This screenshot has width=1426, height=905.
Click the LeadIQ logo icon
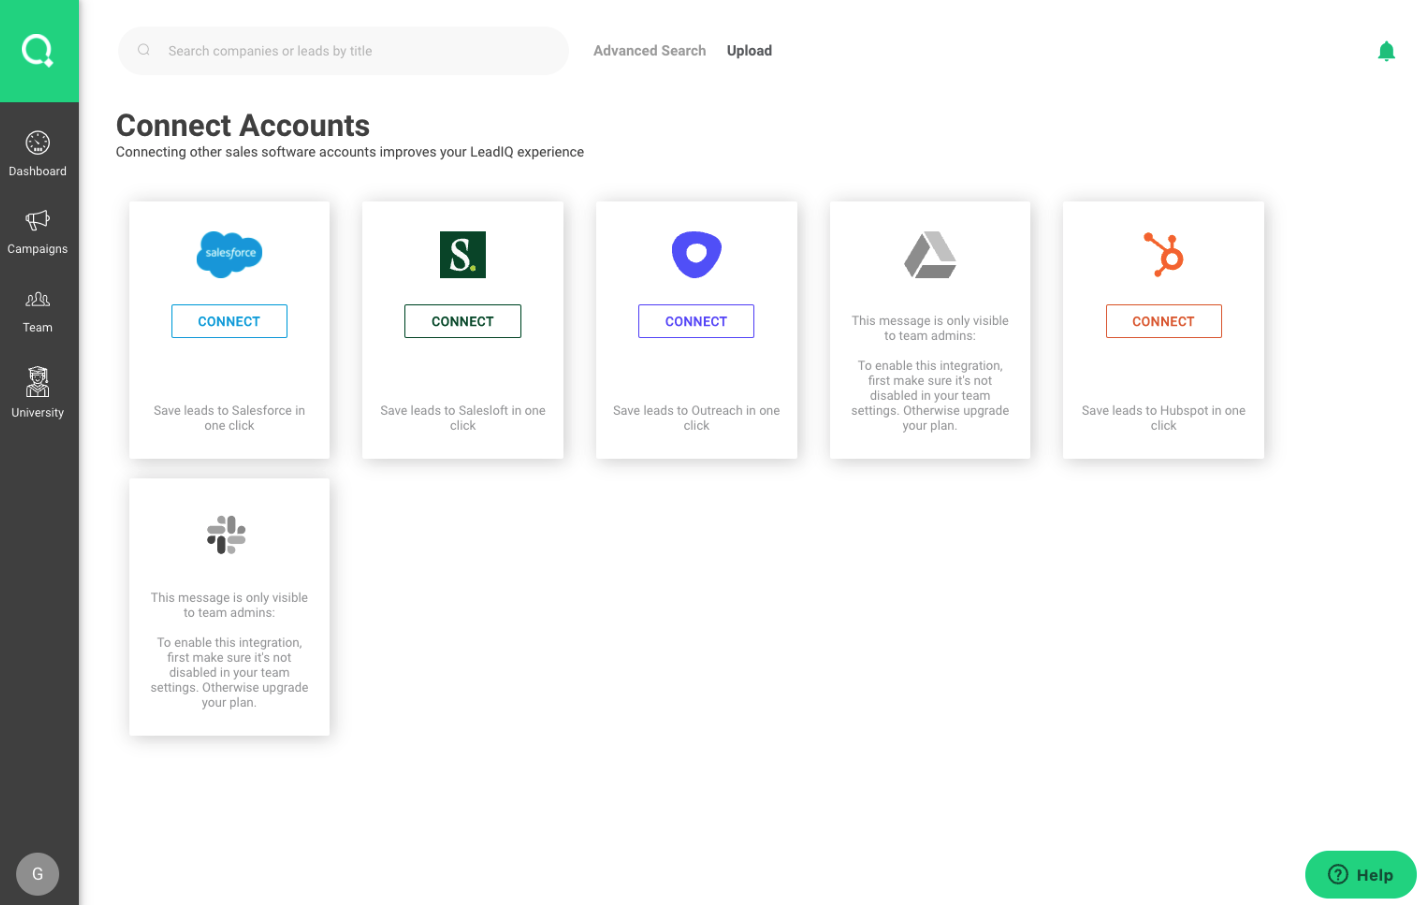tap(38, 50)
